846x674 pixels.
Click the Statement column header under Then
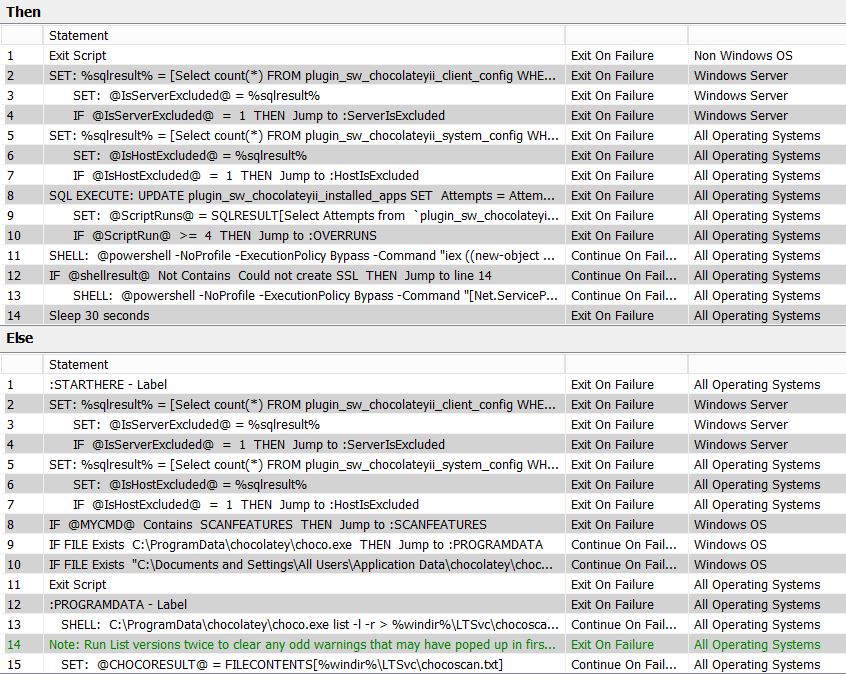tap(79, 36)
